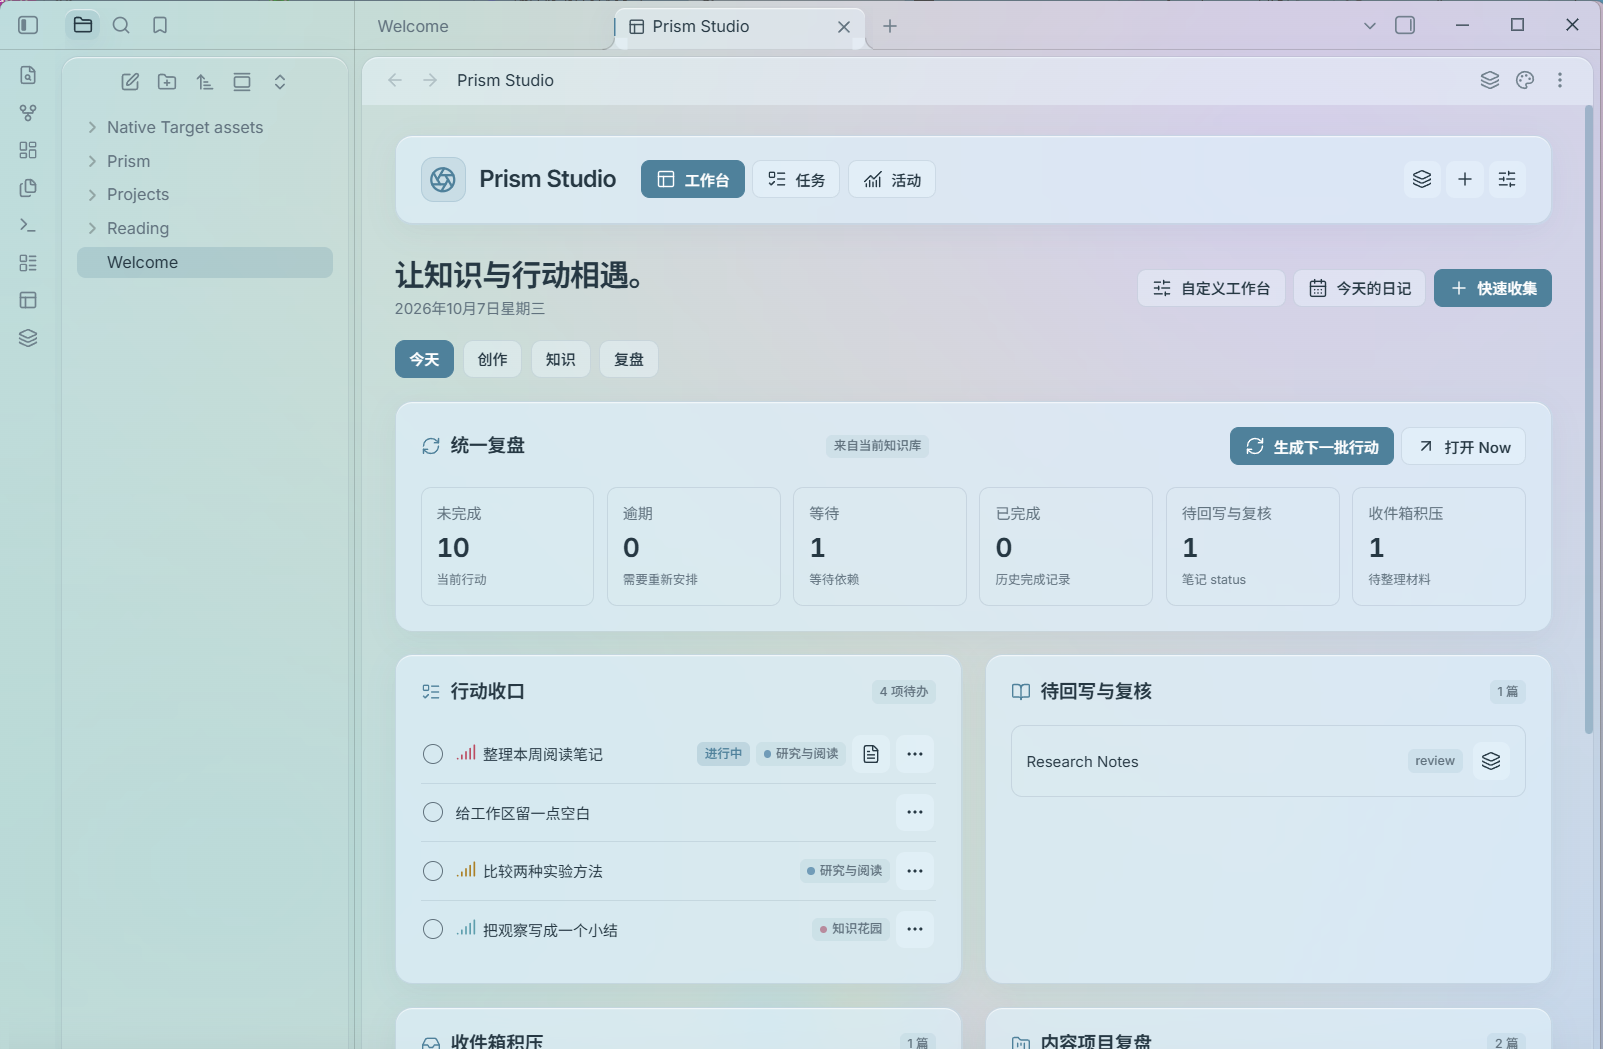Click the 快速收集 button
This screenshot has height=1049, width=1603.
click(x=1493, y=288)
